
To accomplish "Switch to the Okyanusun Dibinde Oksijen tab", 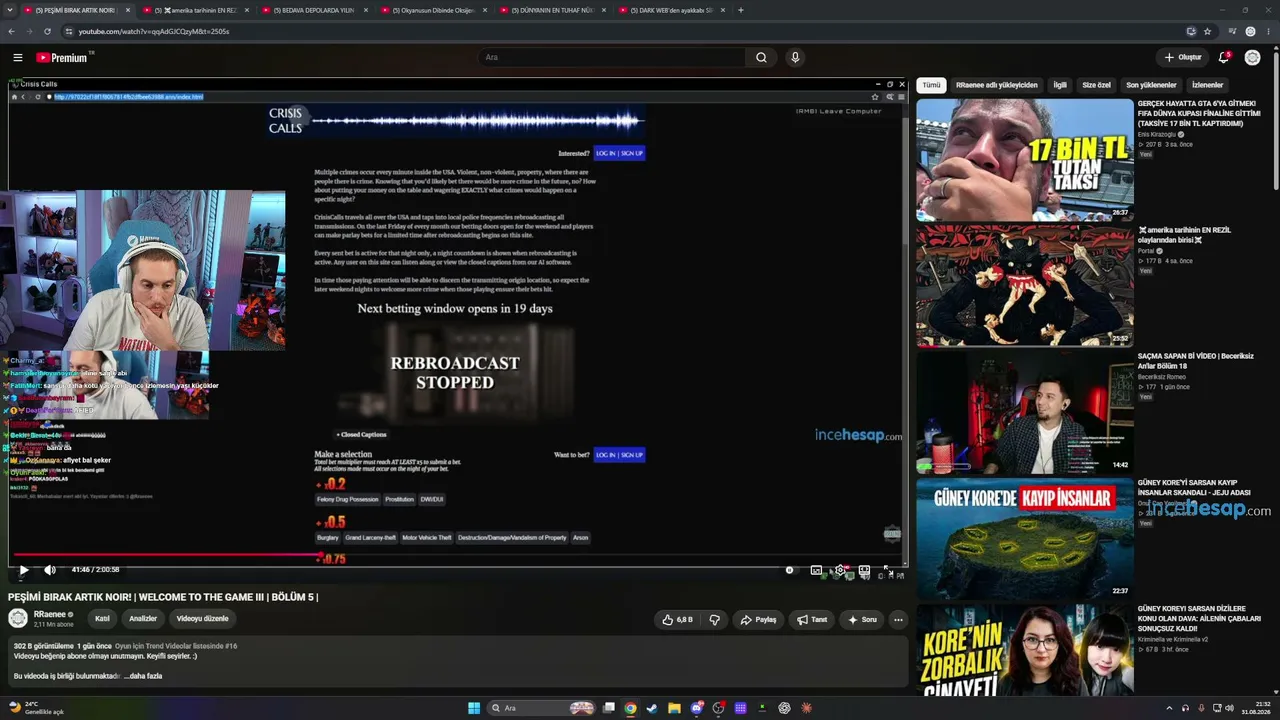I will pos(437,10).
